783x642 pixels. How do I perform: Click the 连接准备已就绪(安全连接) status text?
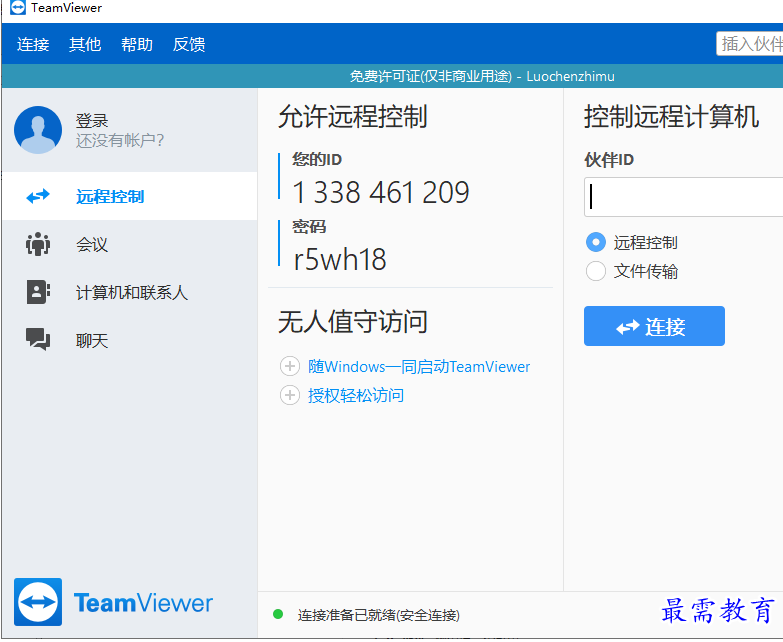click(379, 615)
